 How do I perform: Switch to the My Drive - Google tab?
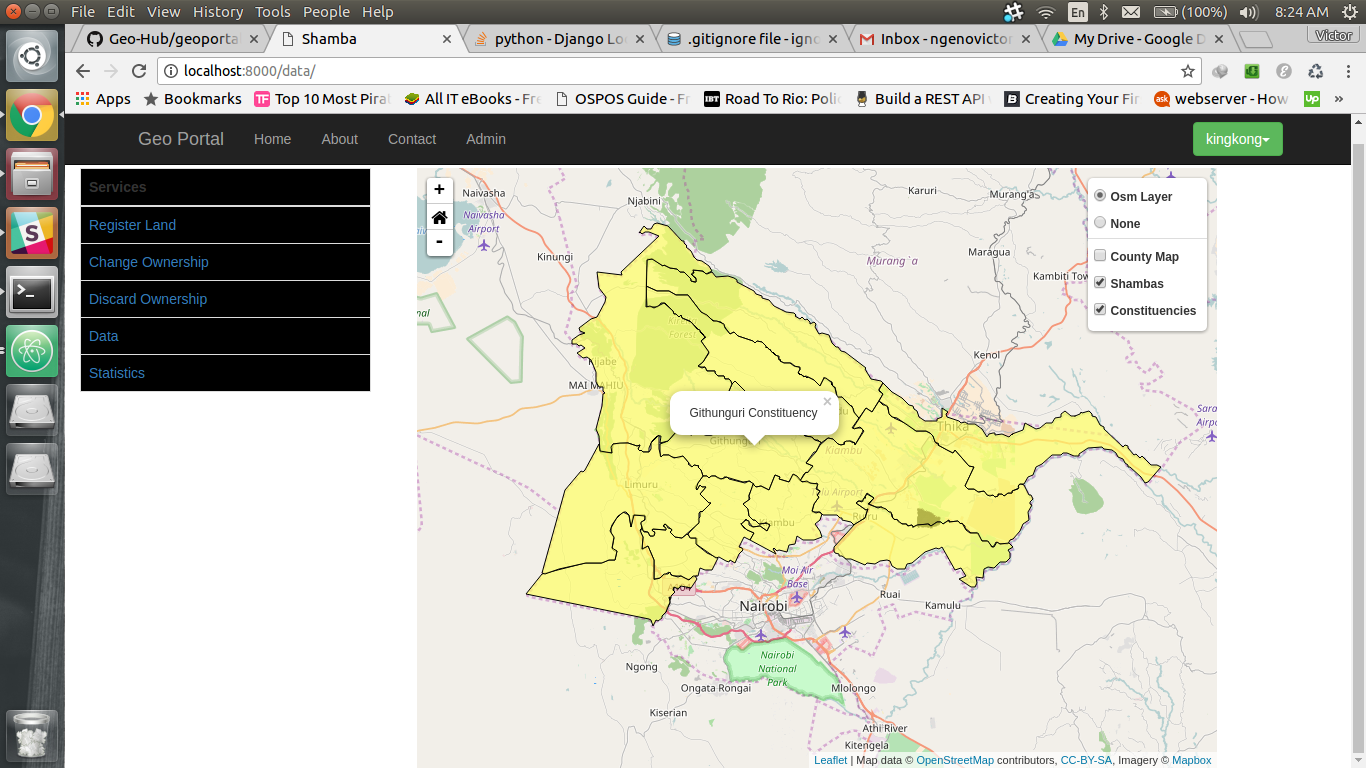point(1136,39)
